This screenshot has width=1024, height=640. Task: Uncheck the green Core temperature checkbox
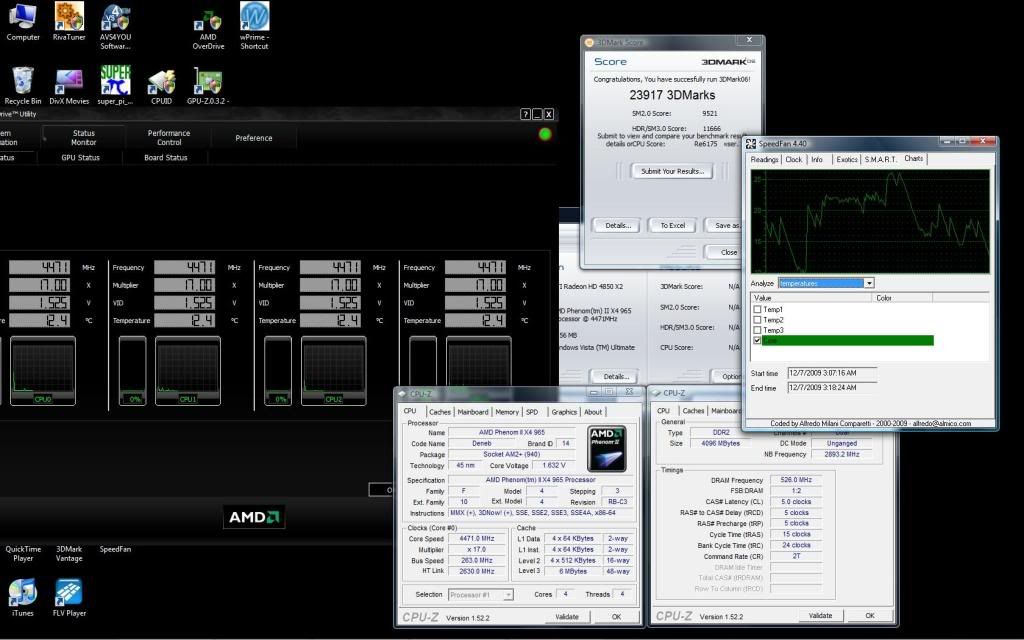click(x=757, y=341)
